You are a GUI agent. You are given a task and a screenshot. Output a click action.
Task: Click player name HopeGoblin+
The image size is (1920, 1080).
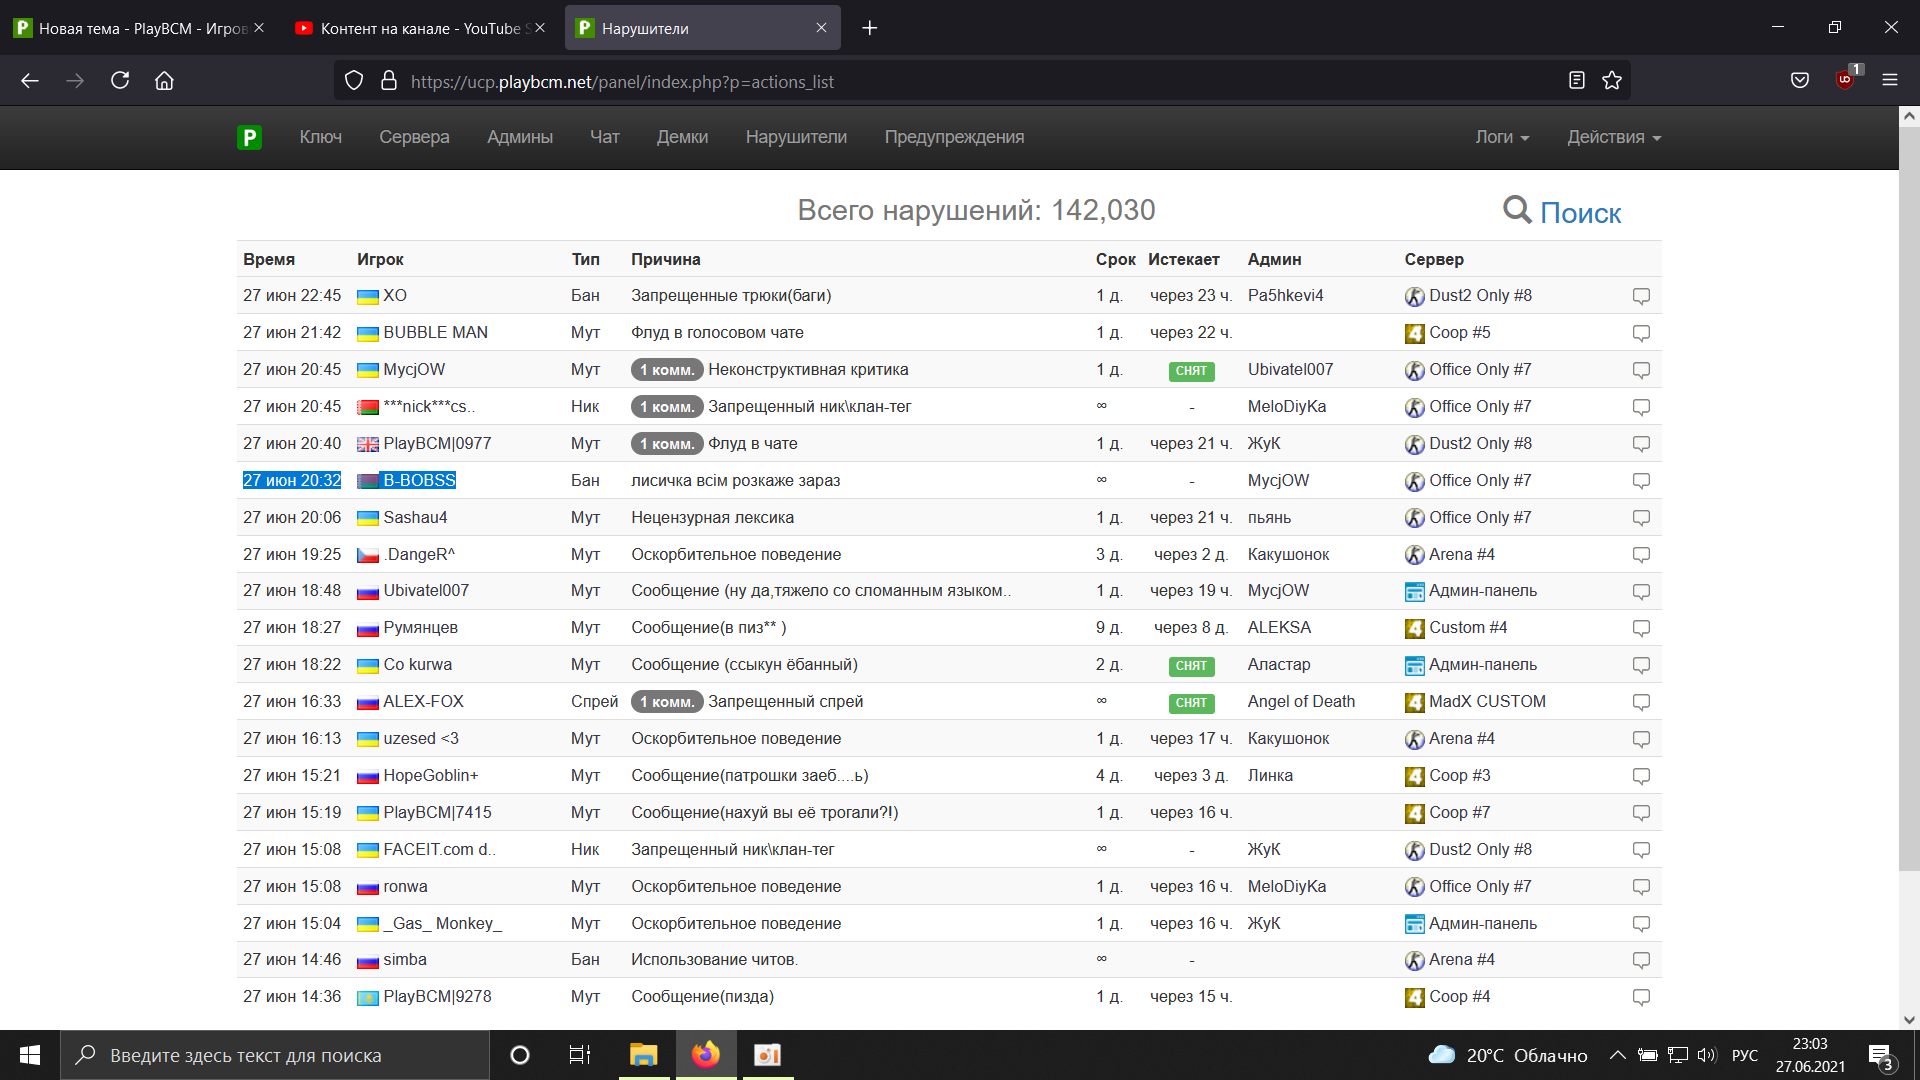(x=431, y=776)
